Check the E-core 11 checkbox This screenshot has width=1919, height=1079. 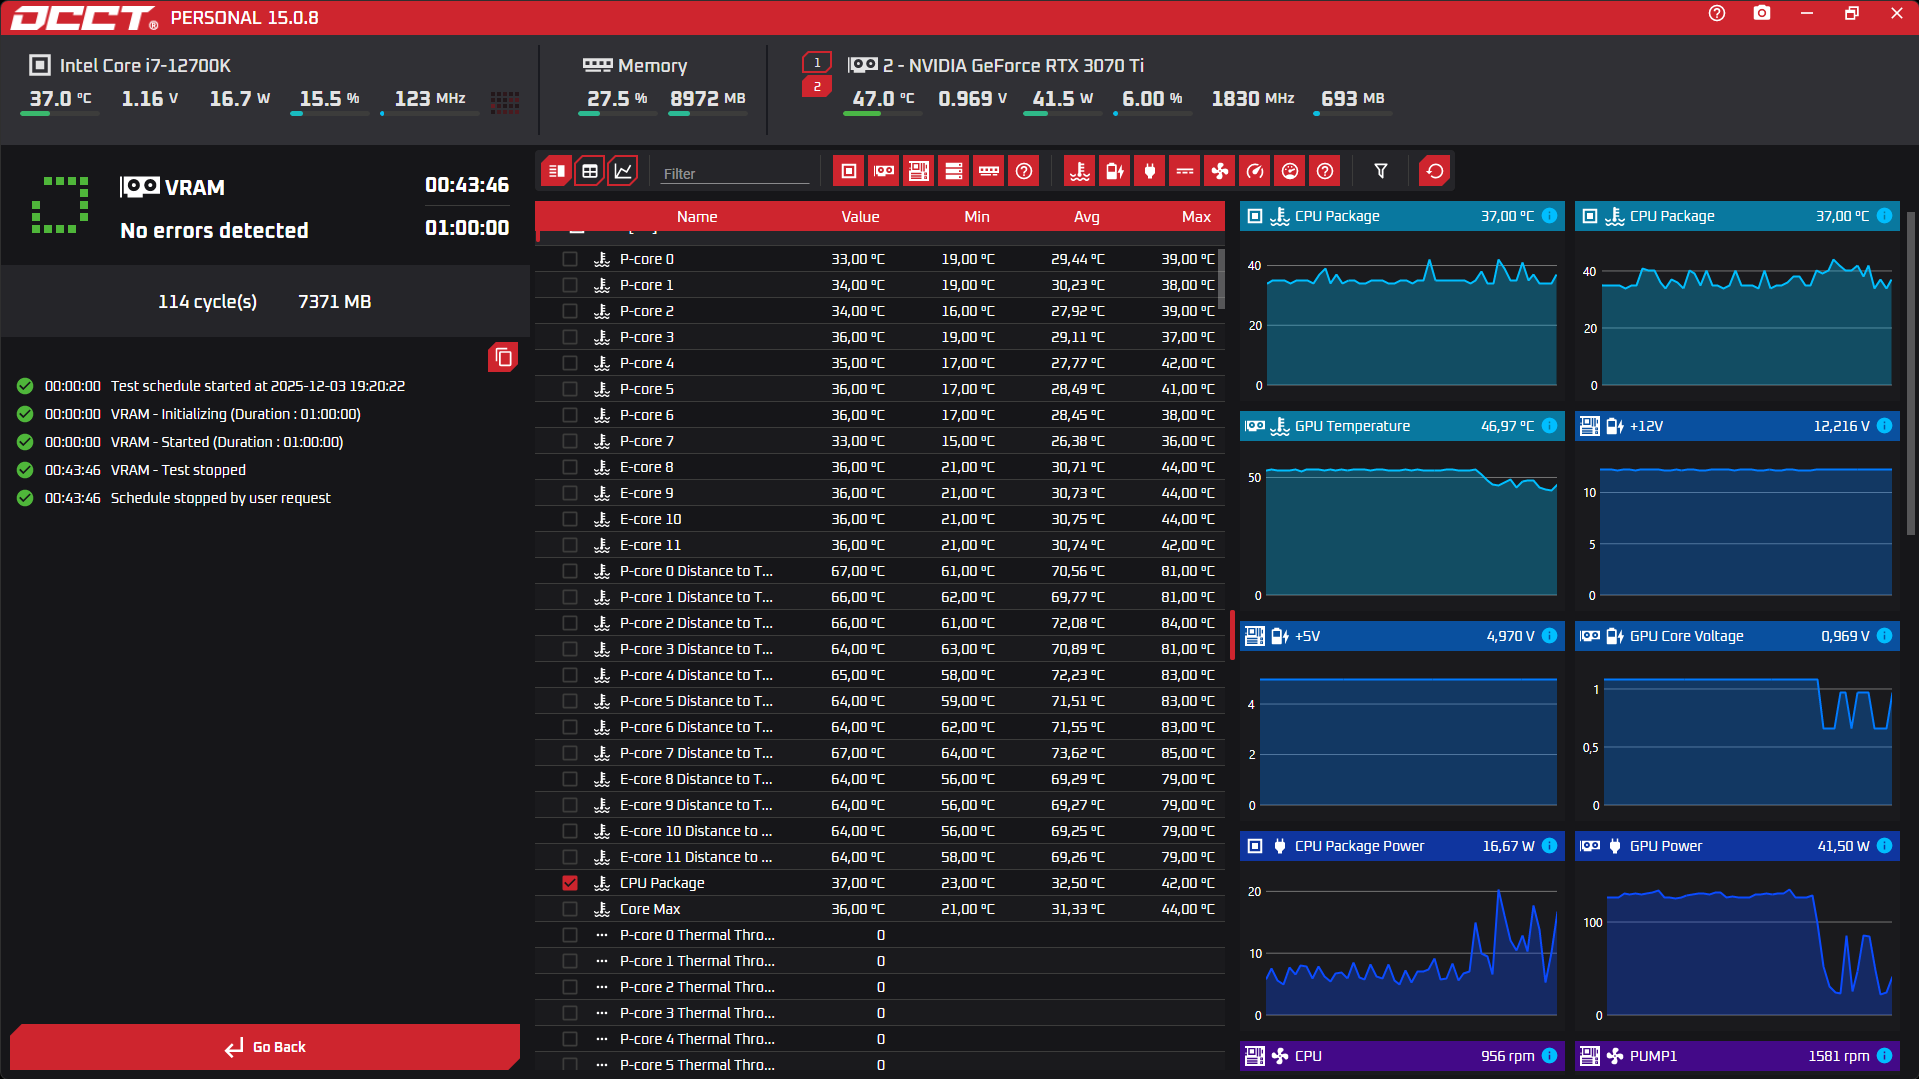[570, 545]
